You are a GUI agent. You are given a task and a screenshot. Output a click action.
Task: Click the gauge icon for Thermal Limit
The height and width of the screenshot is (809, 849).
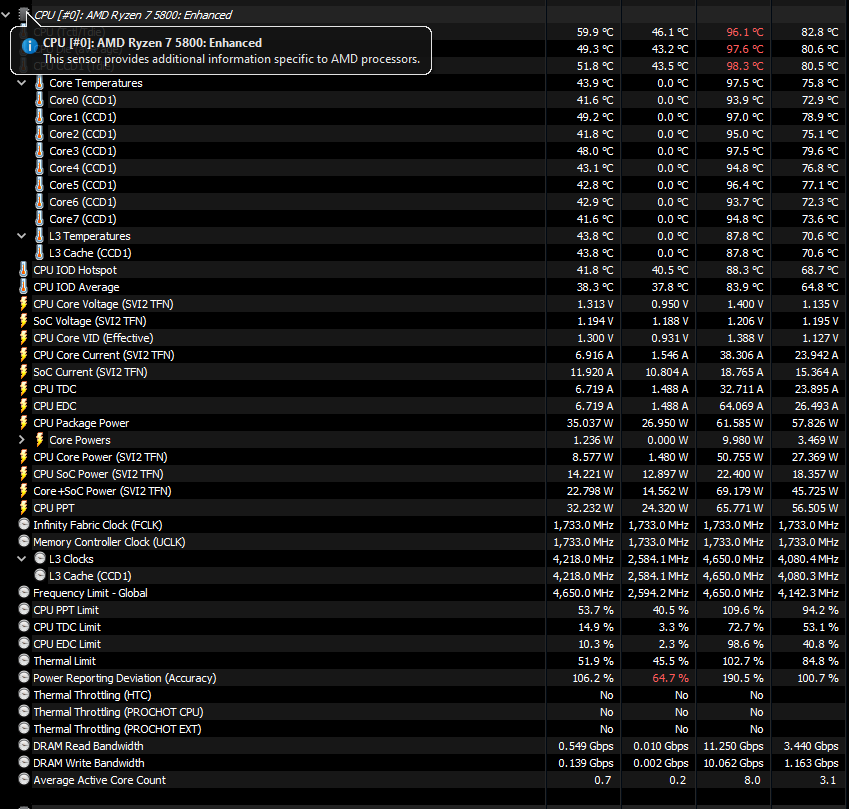[x=24, y=660]
